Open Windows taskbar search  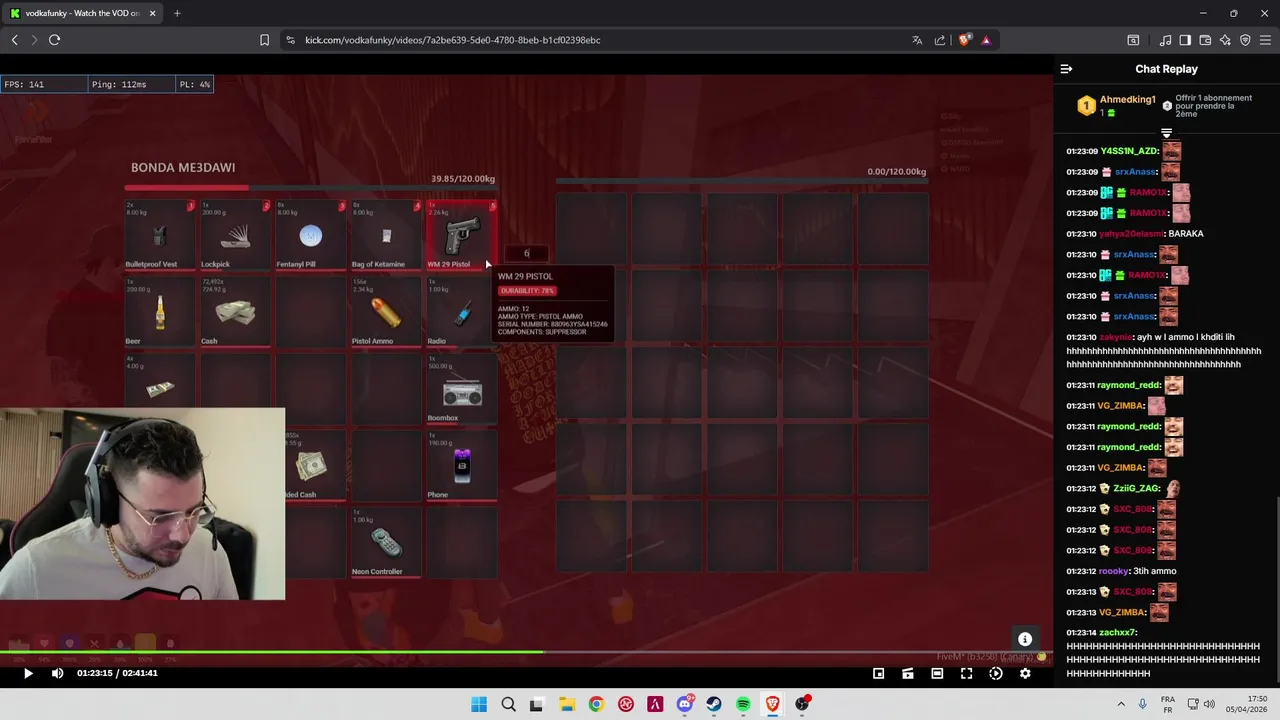pyautogui.click(x=508, y=704)
